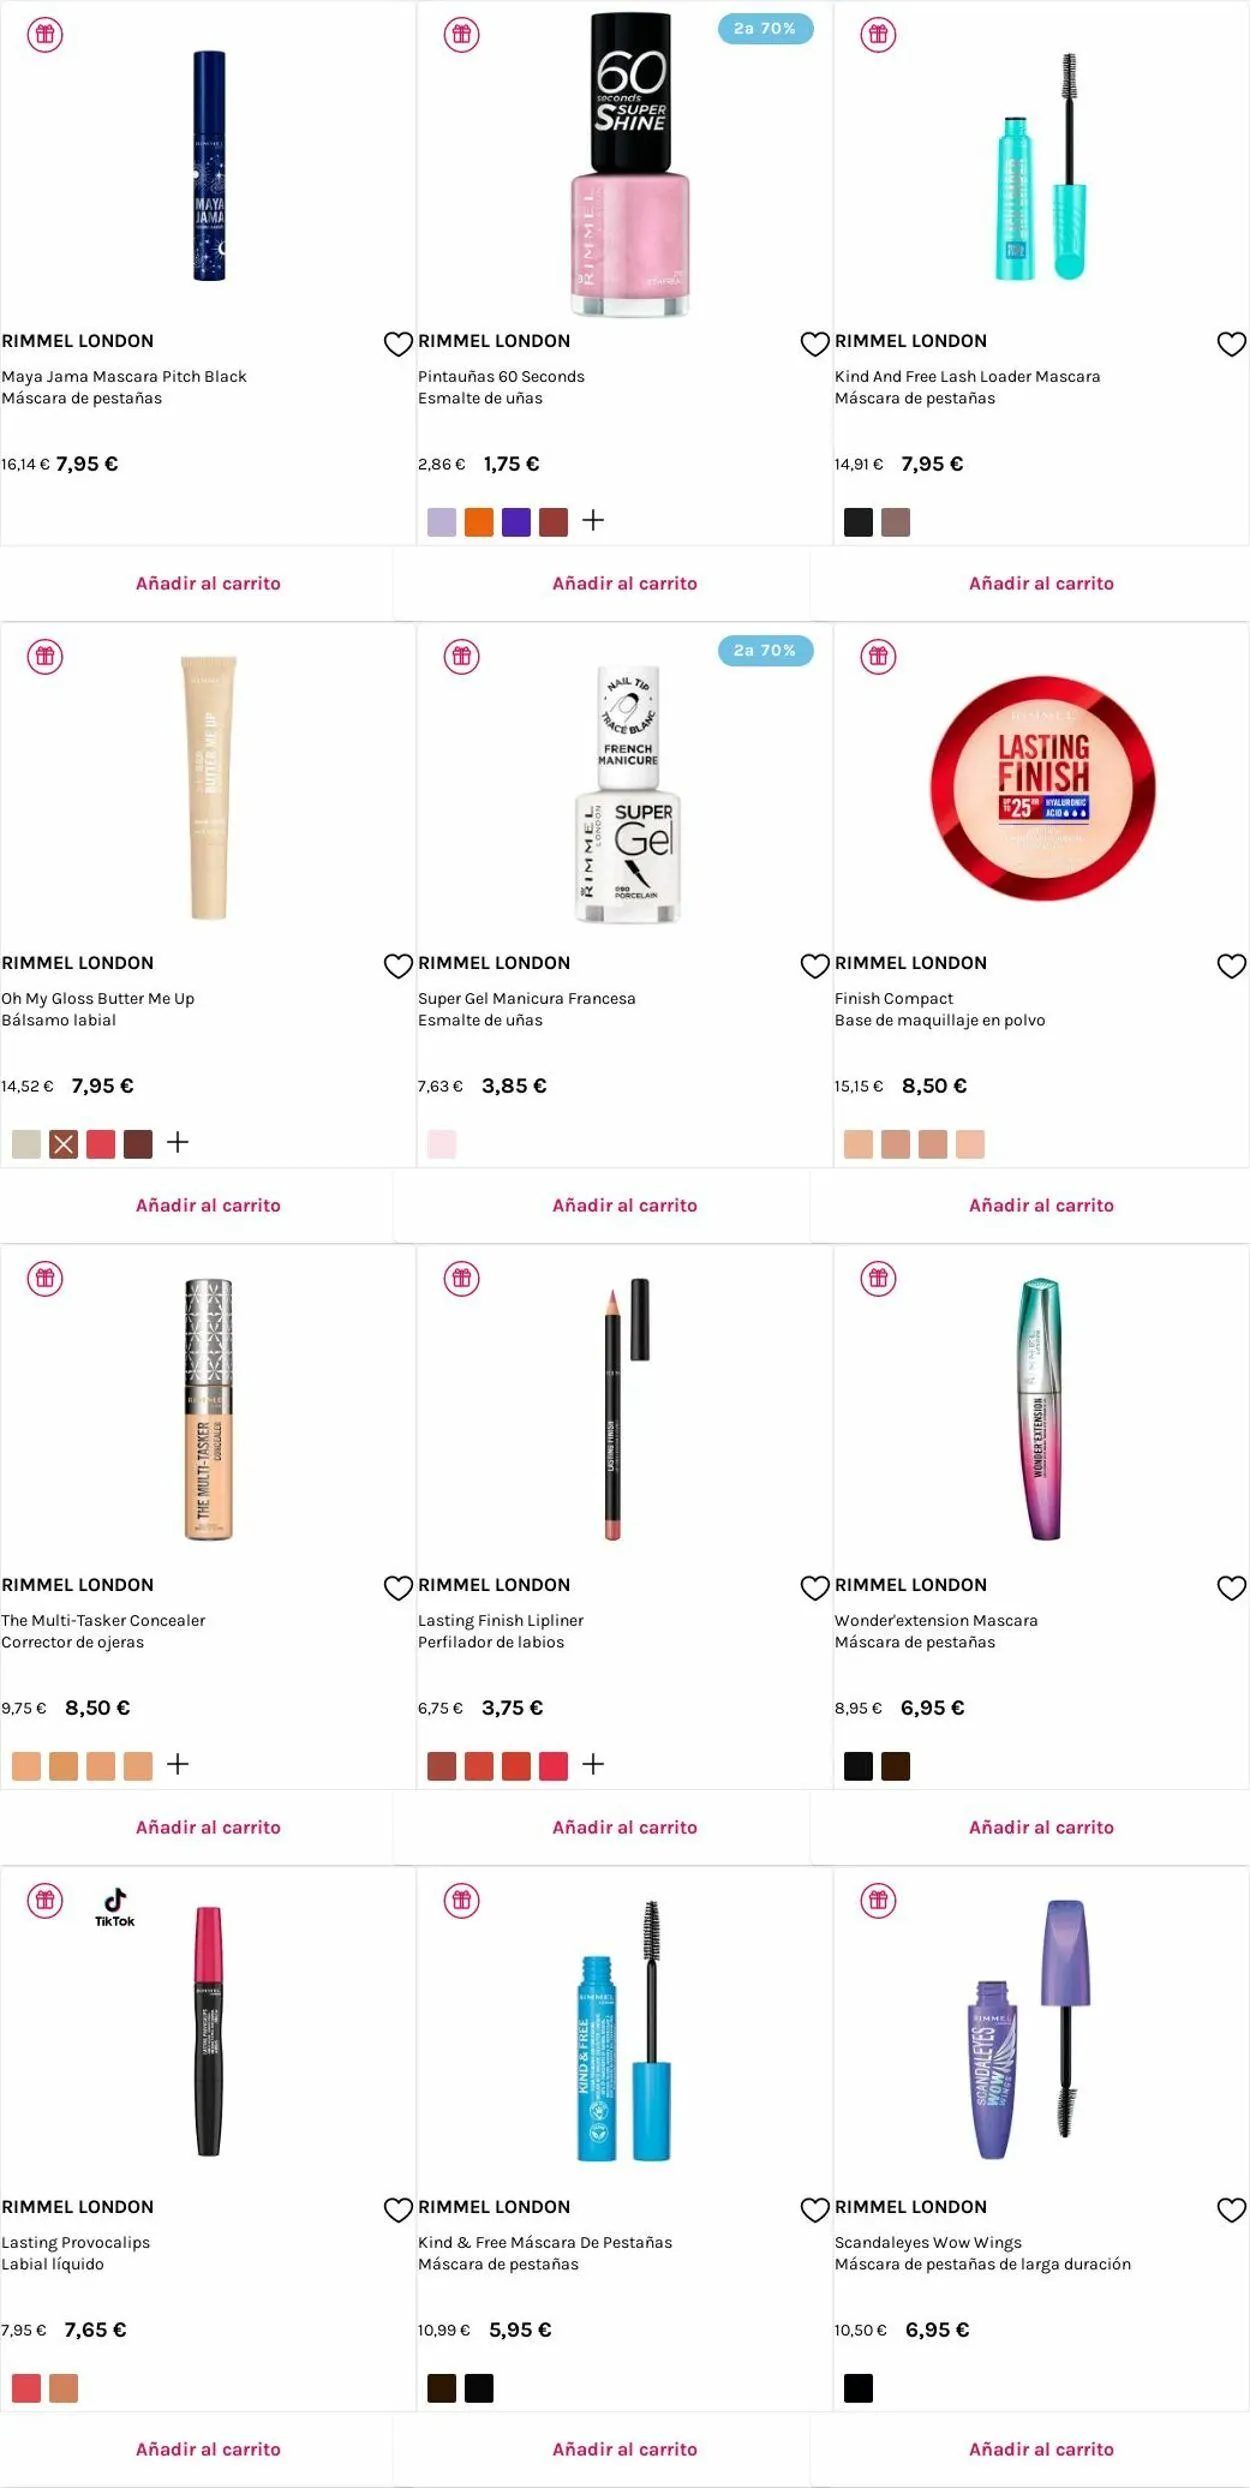
Task: Click the gift icon on Finish Compact
Action: (x=878, y=657)
